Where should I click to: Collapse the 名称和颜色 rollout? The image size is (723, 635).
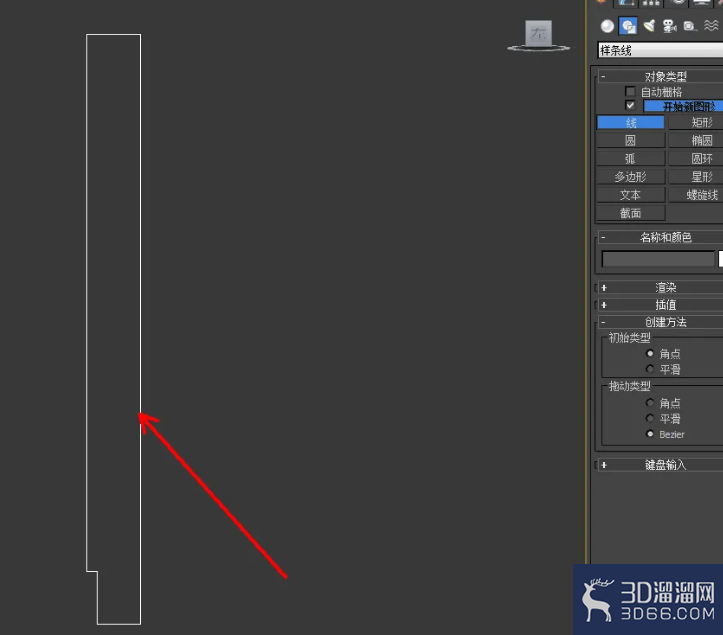click(x=660, y=237)
